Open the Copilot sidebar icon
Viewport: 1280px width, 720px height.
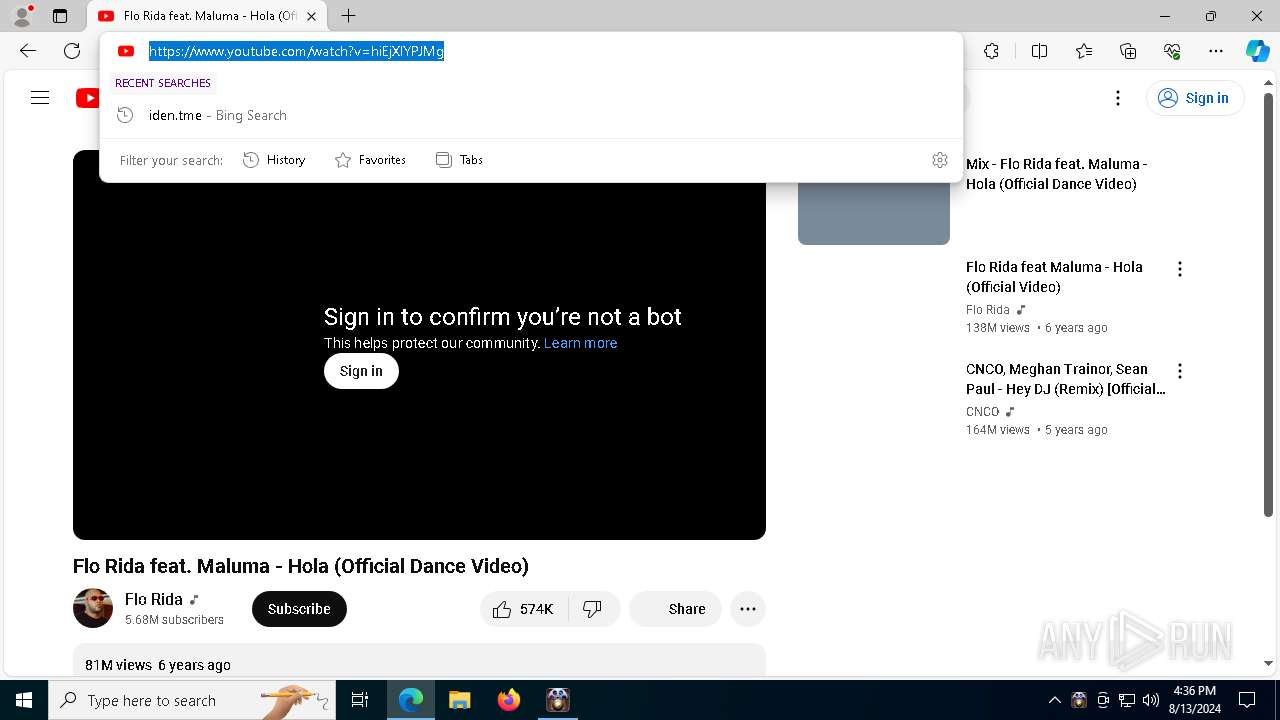[1257, 51]
